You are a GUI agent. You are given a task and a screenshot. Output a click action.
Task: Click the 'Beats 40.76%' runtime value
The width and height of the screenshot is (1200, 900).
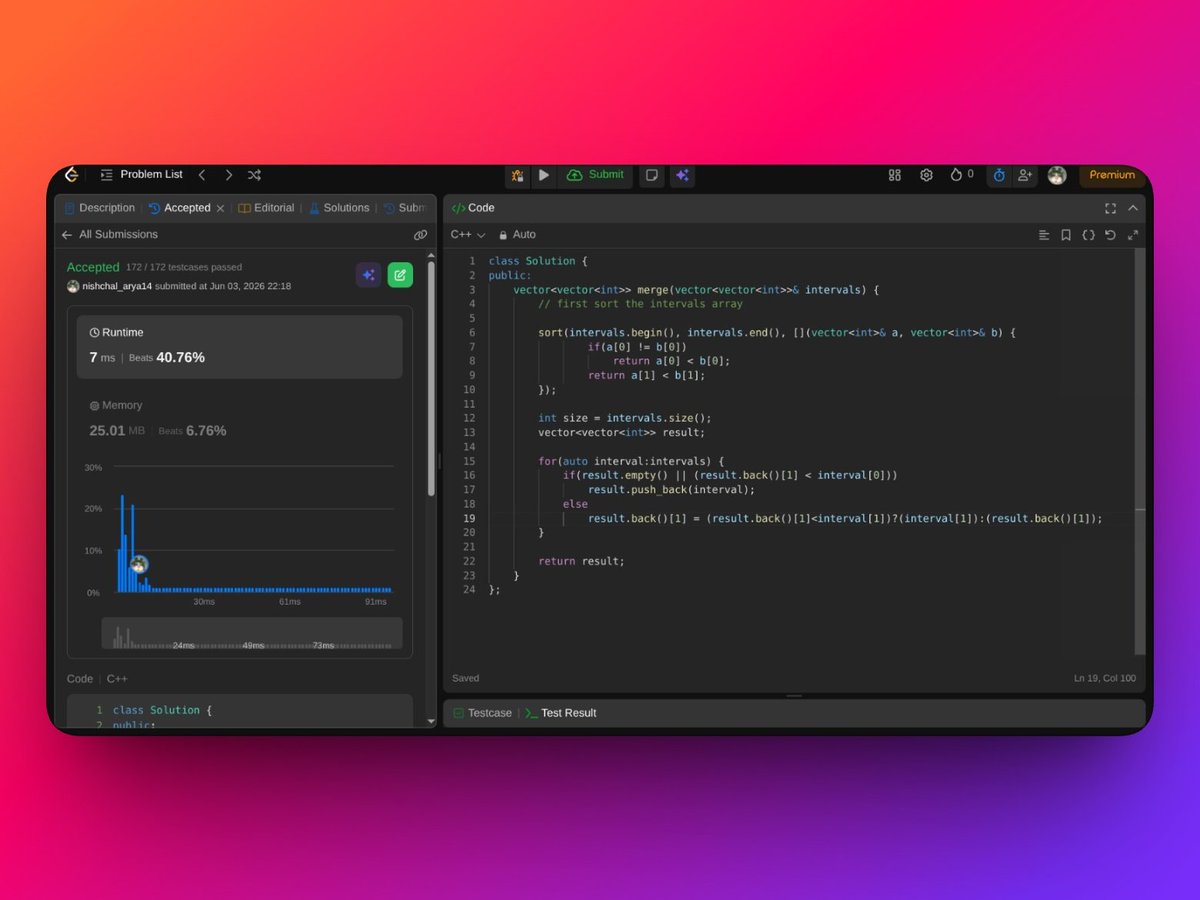coord(167,357)
